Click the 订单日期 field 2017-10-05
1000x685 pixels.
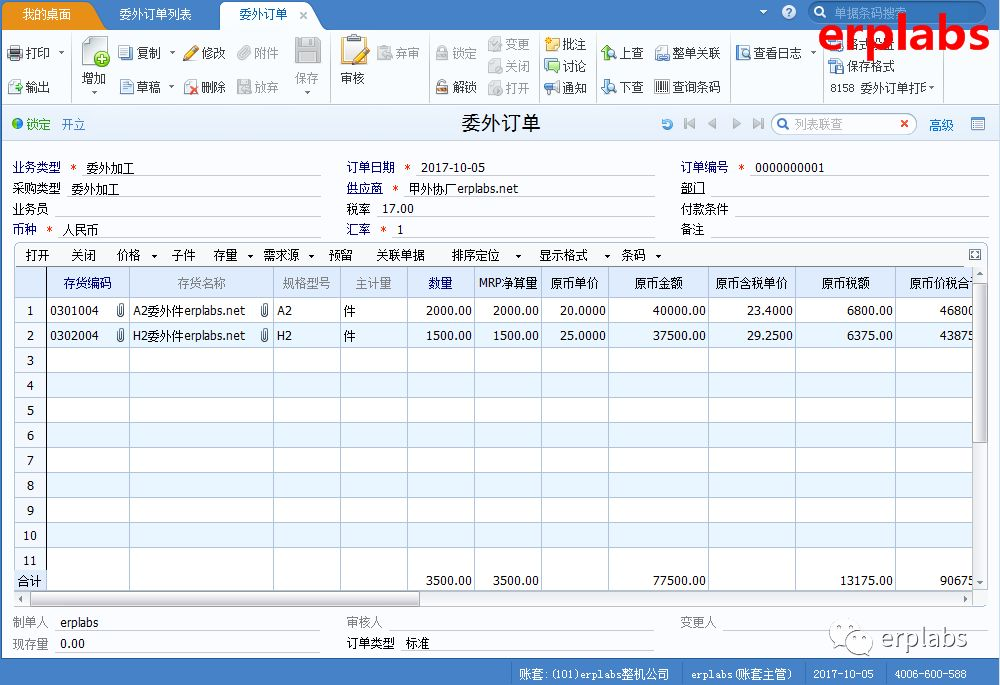[536, 168]
